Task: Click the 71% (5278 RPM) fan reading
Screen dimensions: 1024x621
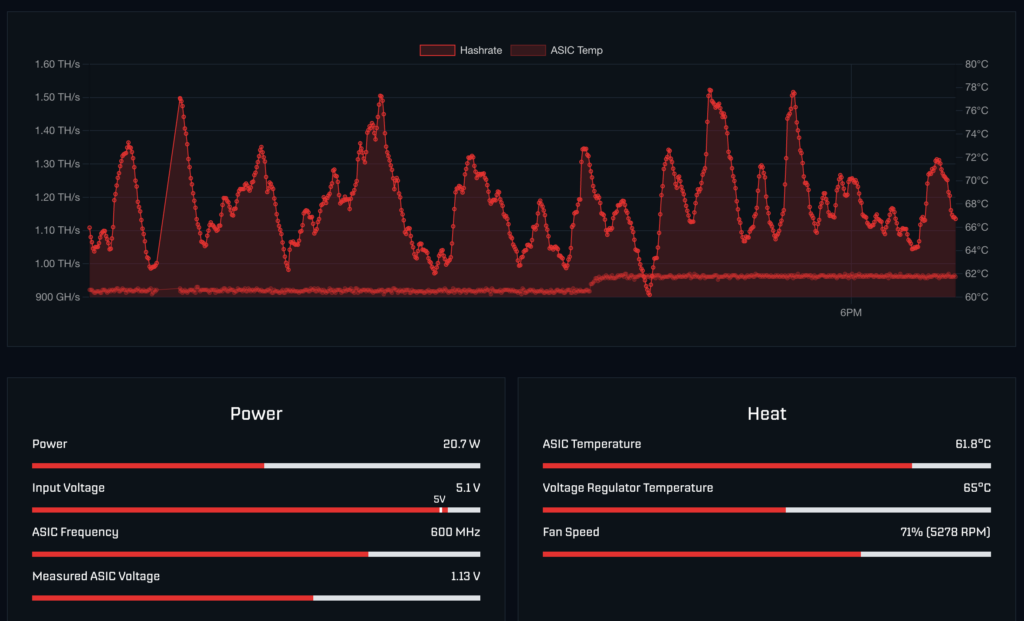Action: (x=945, y=532)
